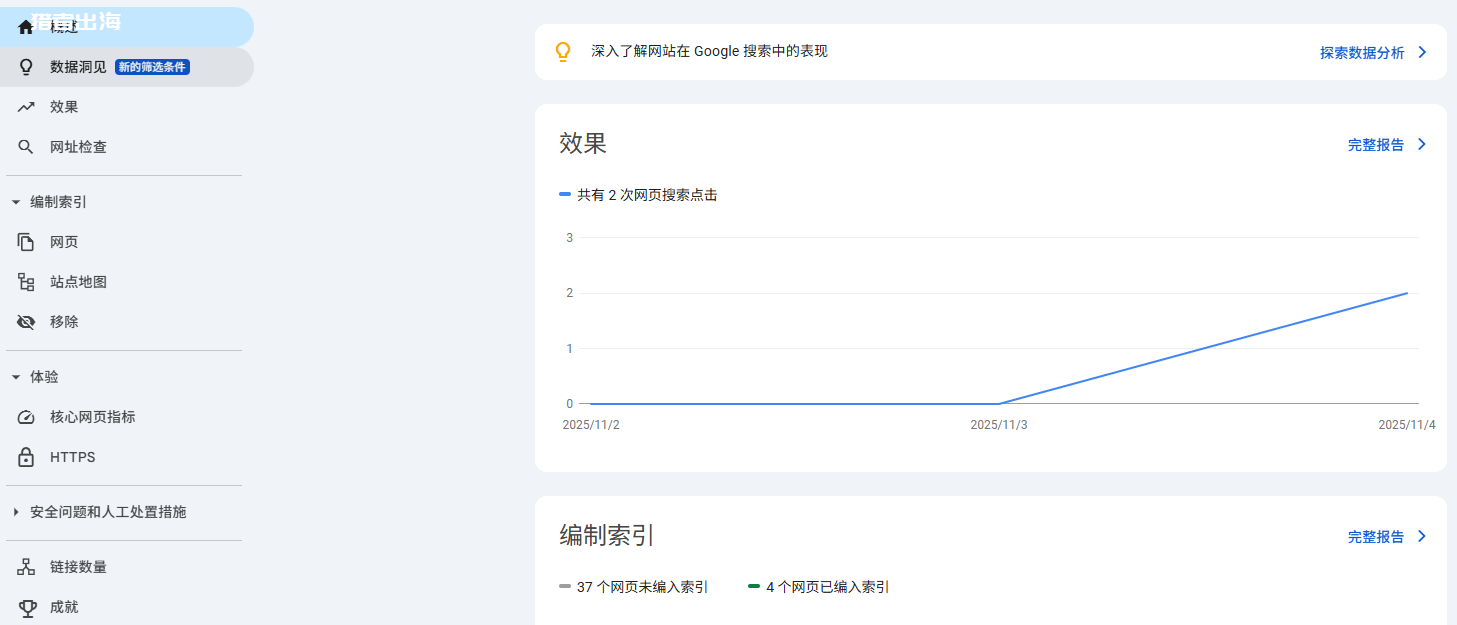Open the 移除 removals eye icon
This screenshot has width=1457, height=625.
(25, 321)
